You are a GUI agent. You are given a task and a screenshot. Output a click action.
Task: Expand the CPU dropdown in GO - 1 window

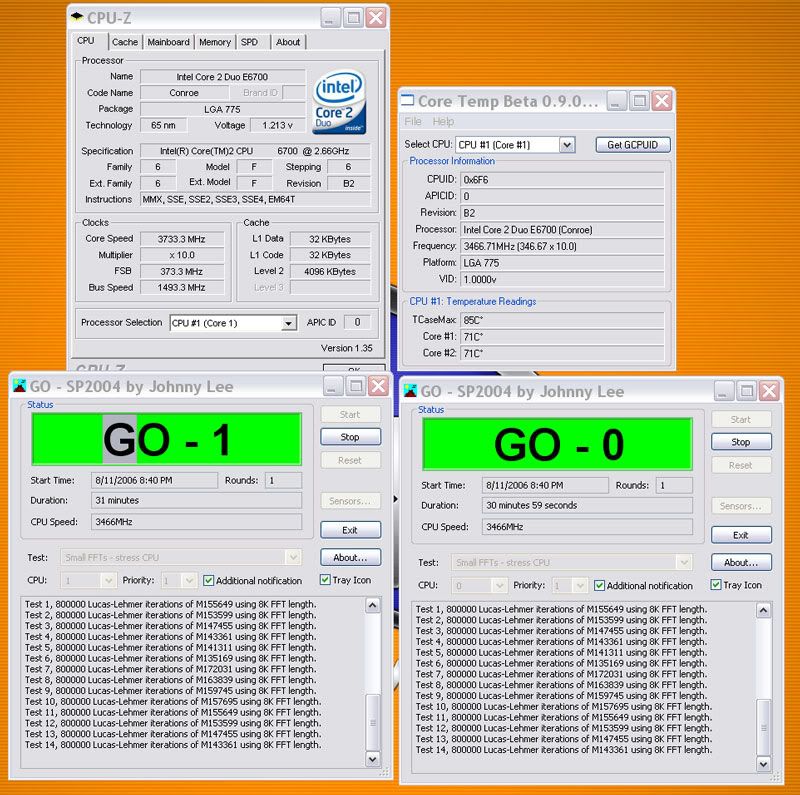click(108, 581)
